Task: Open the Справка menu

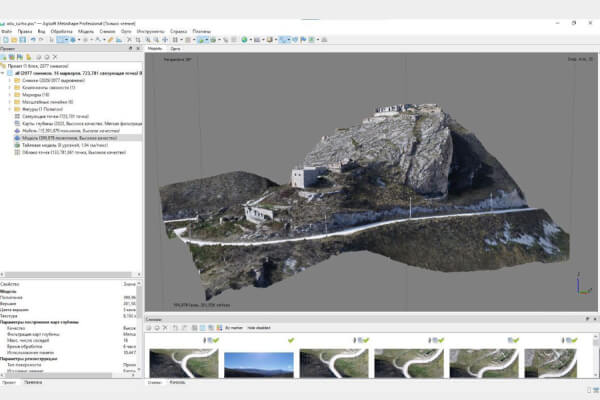Action: click(178, 31)
